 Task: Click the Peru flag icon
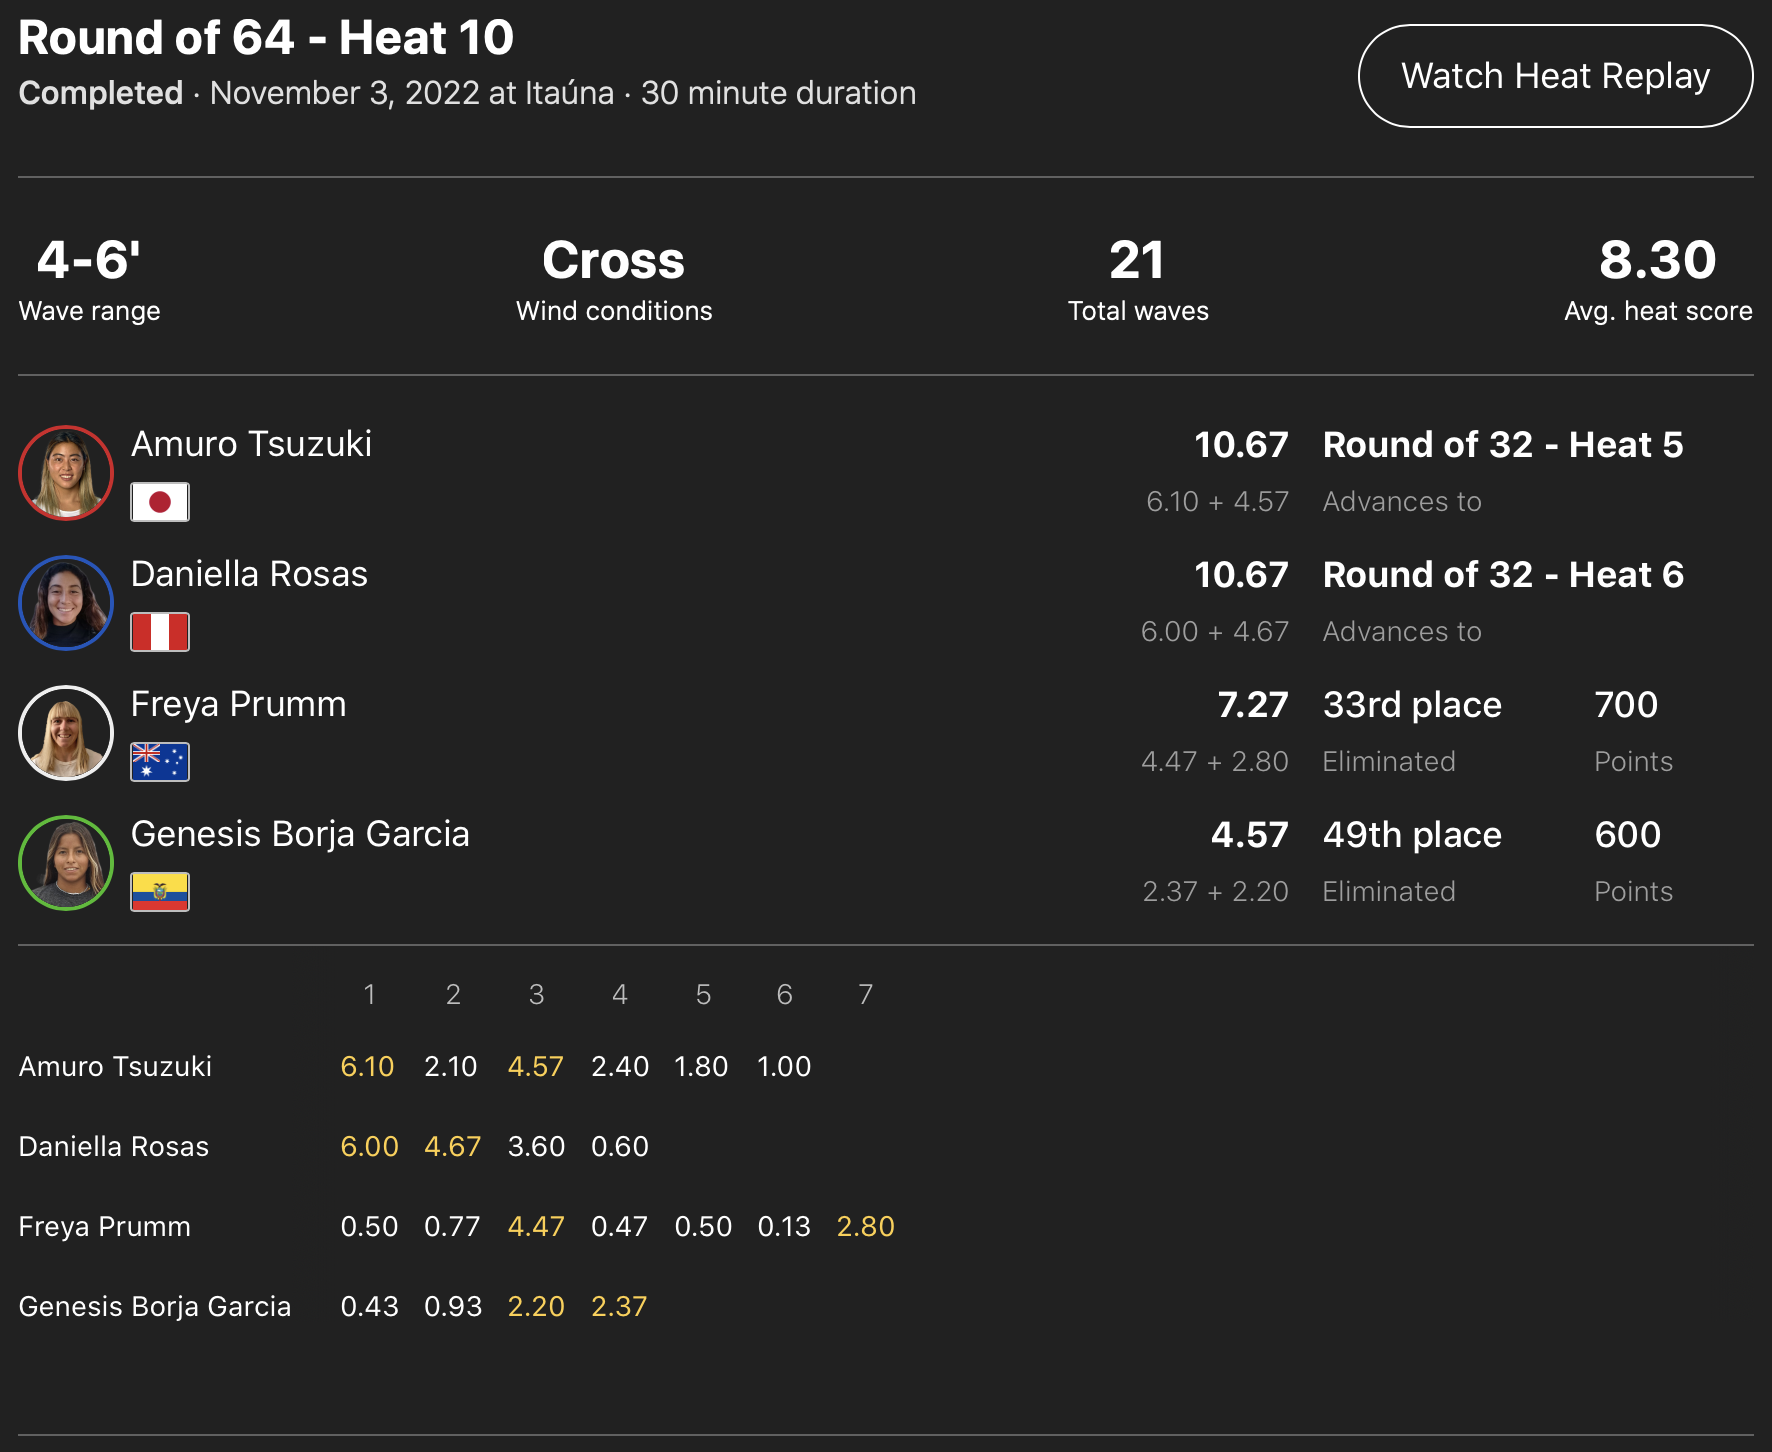[160, 632]
